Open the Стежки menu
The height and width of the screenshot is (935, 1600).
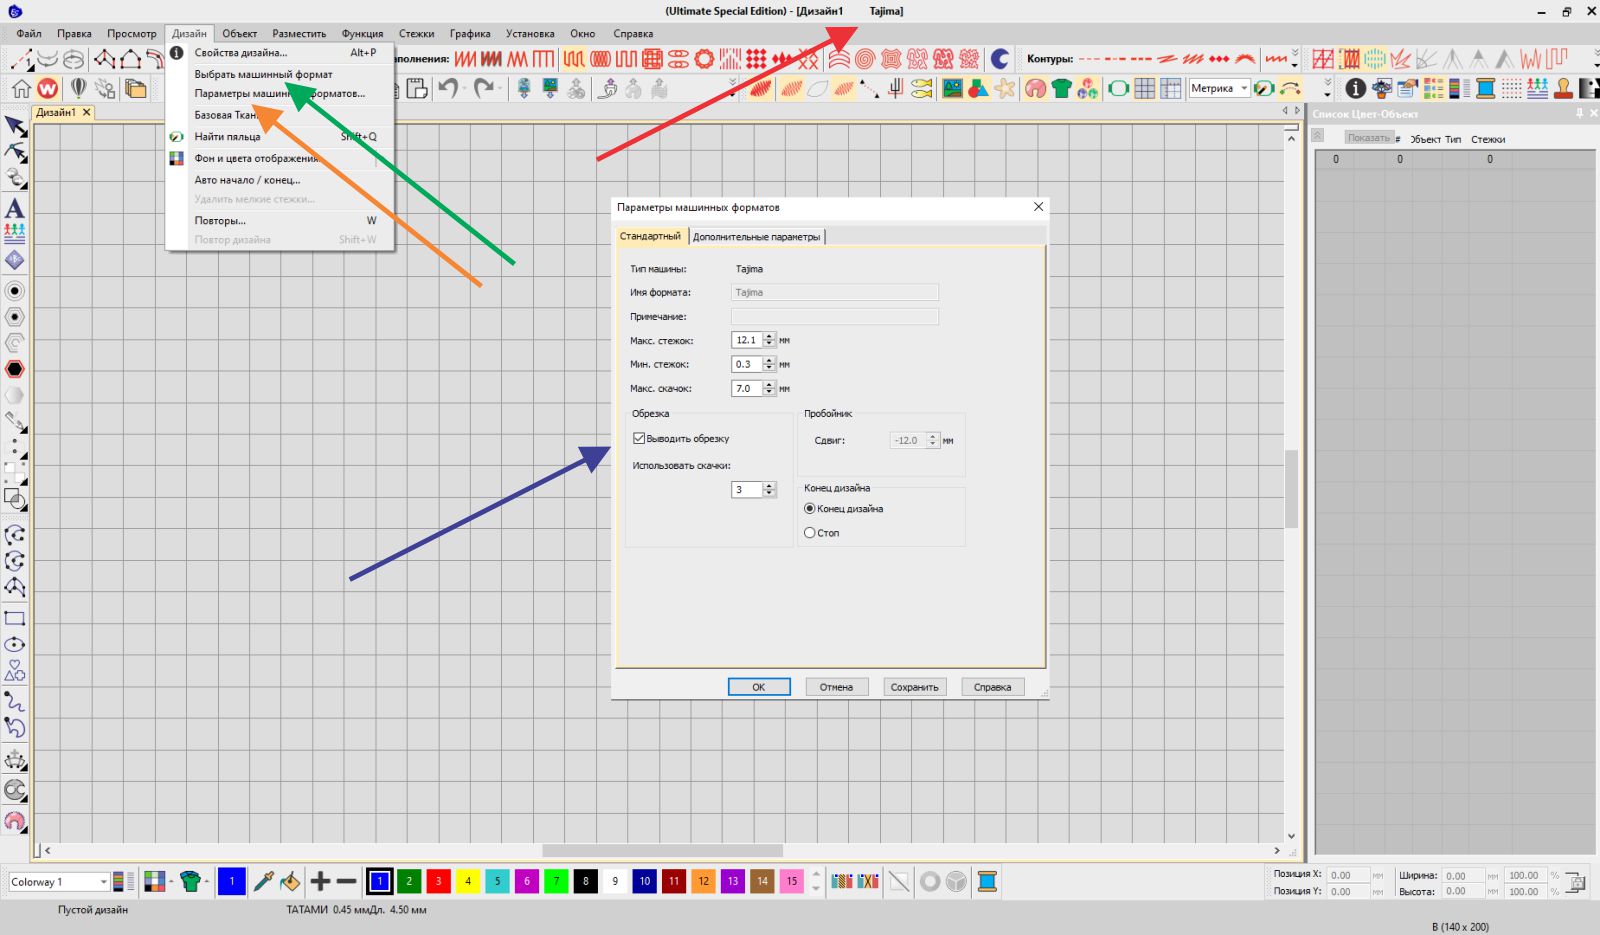click(416, 33)
